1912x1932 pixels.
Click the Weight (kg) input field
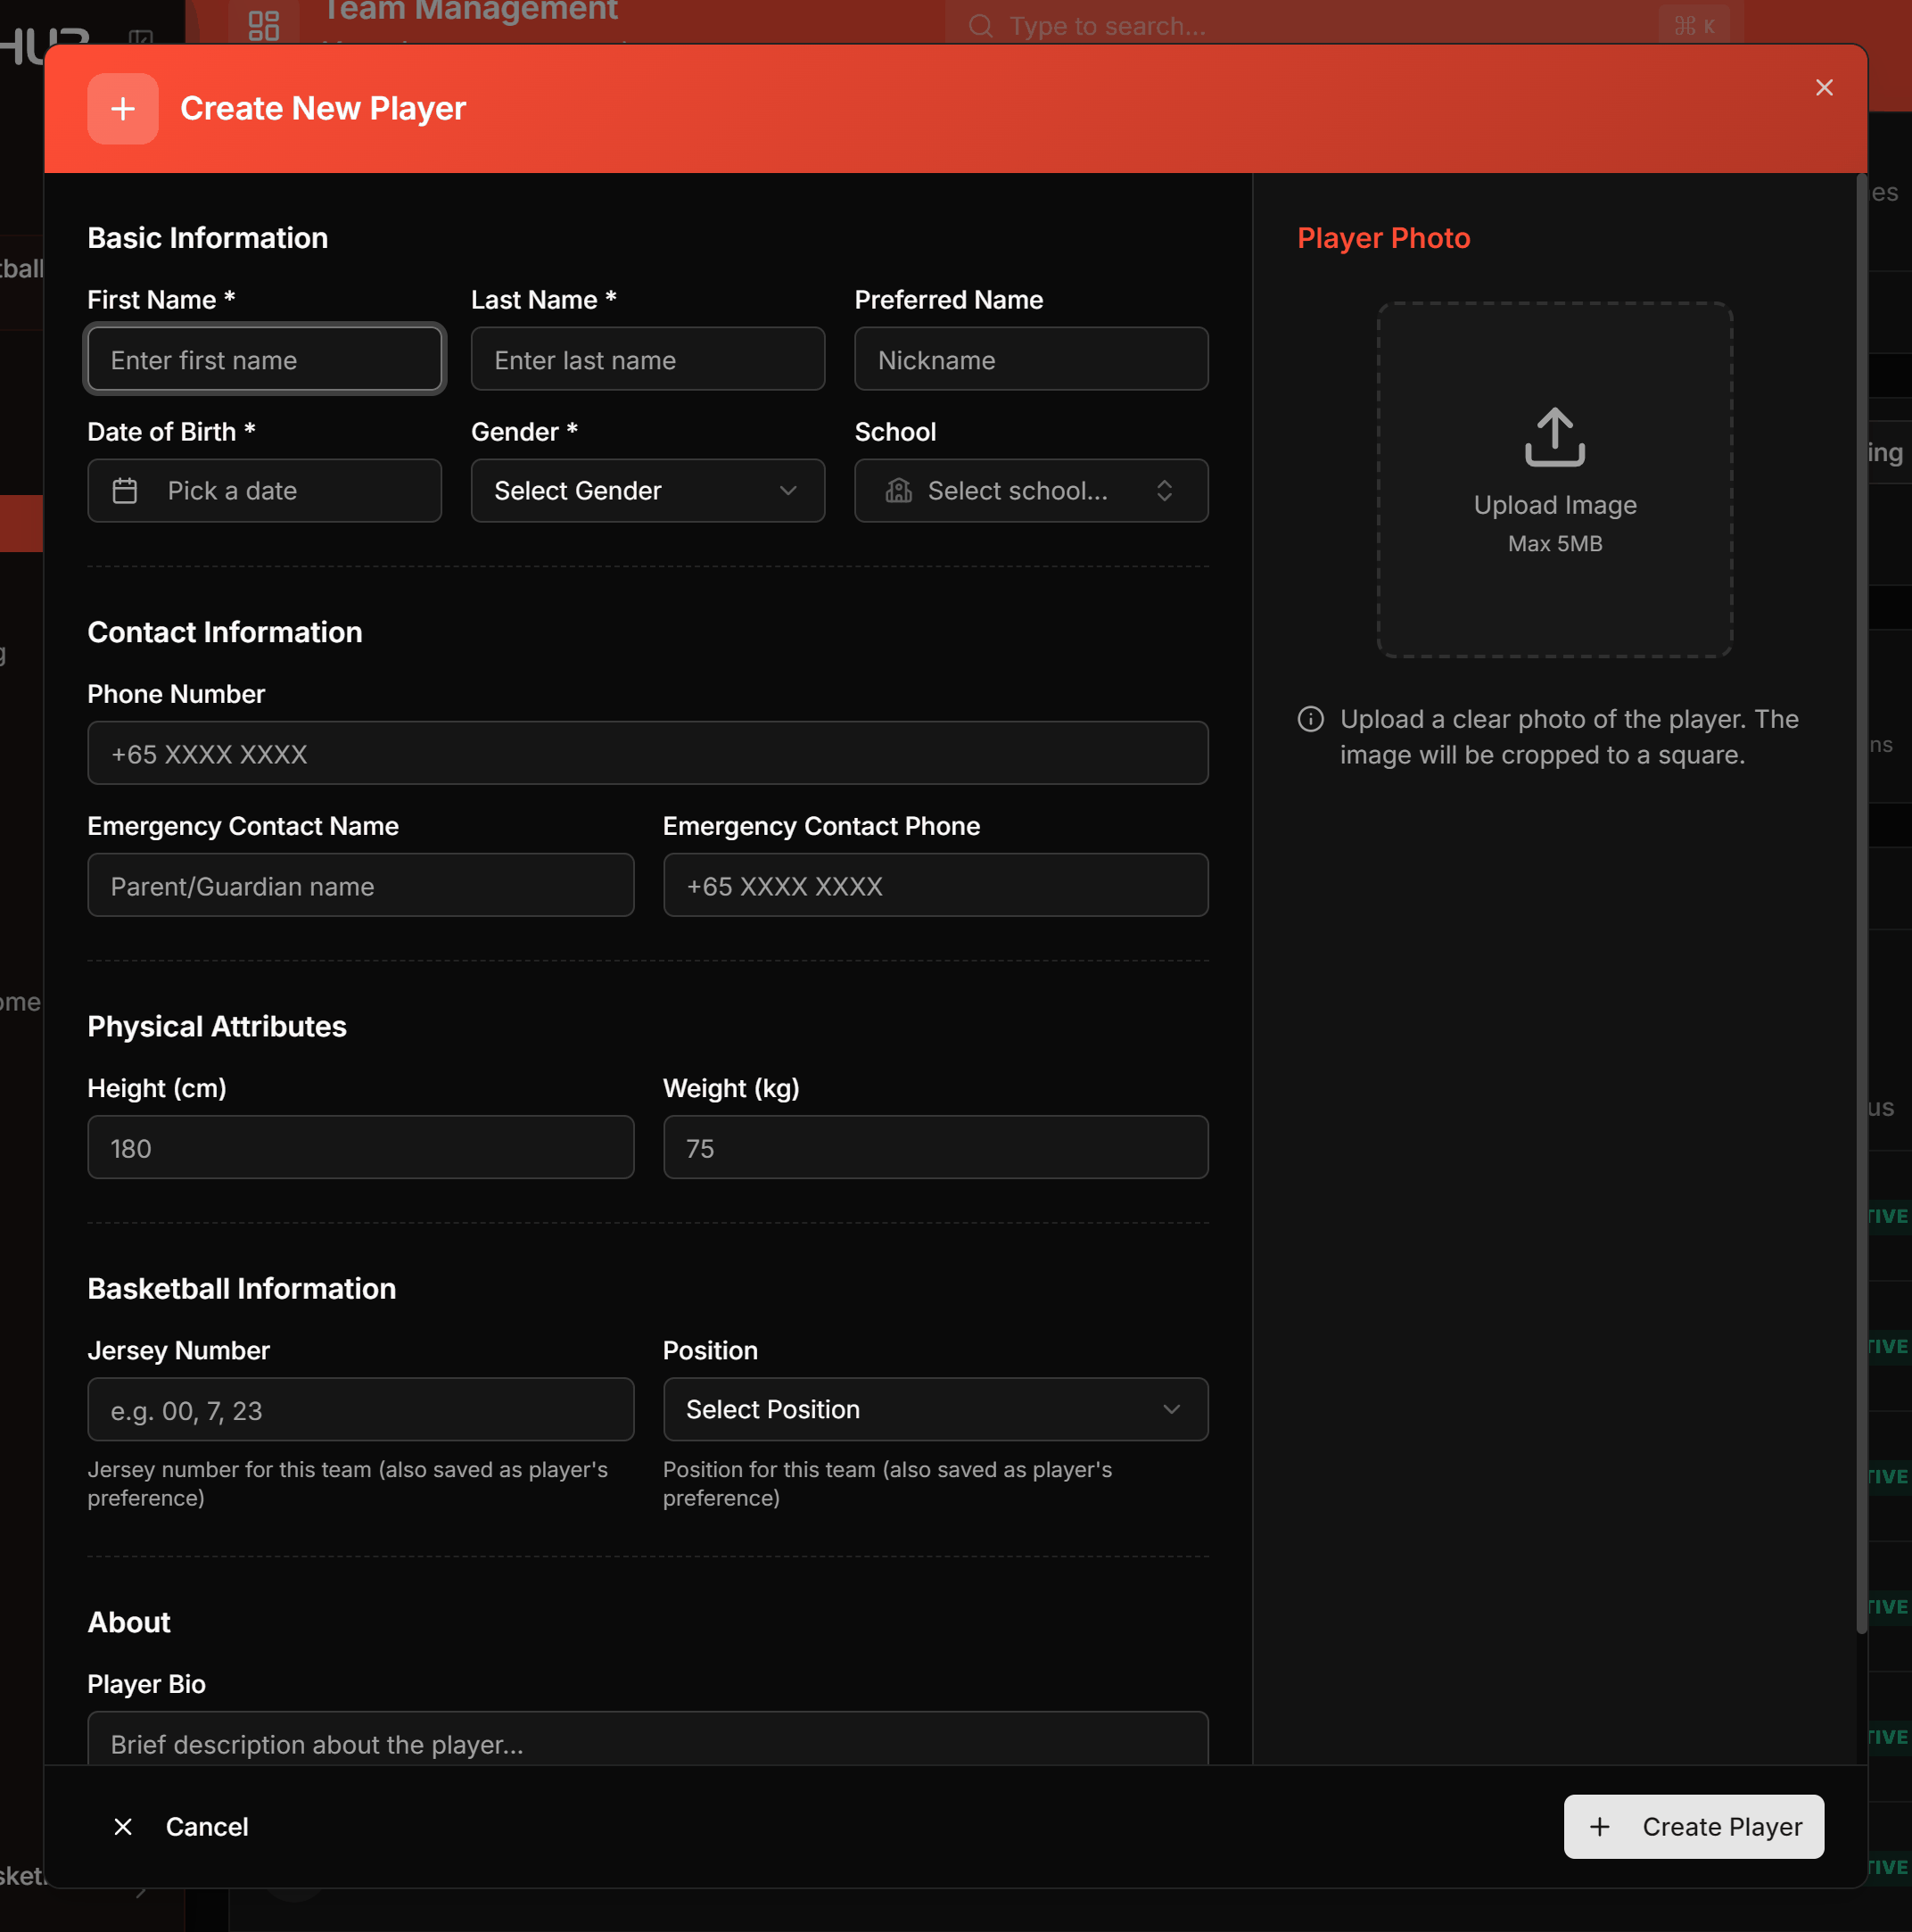935,1147
